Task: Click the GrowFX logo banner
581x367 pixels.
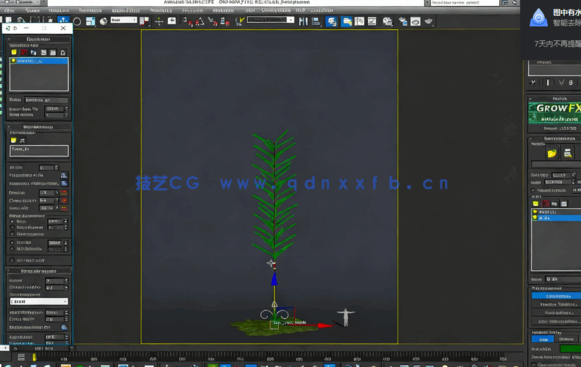Action: [554, 113]
